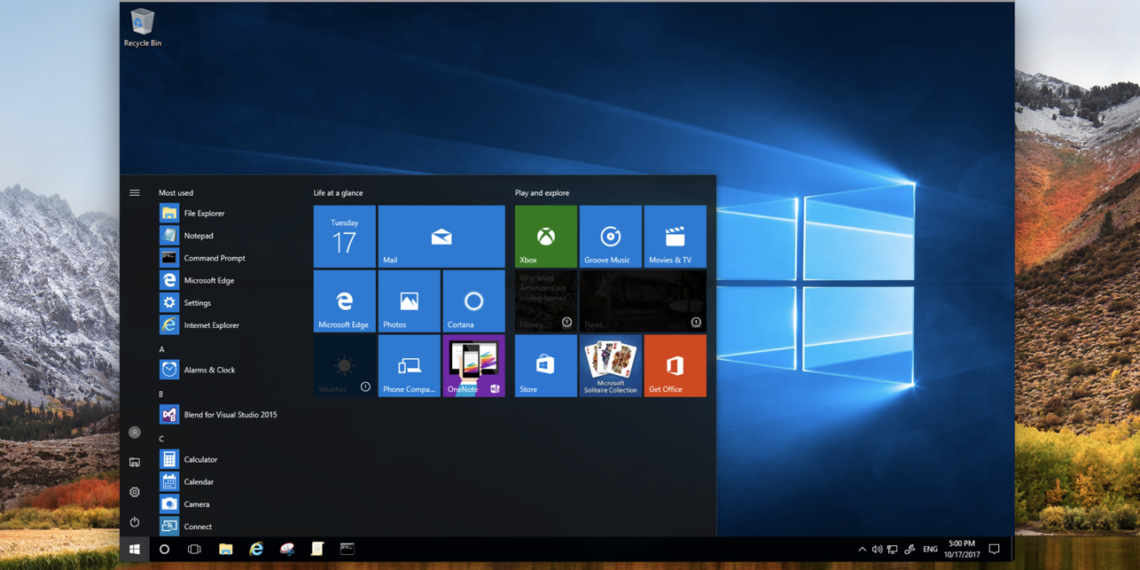This screenshot has height=570, width=1140.
Task: Open the File Explorer shortcut in Start sidebar
Action: click(135, 462)
